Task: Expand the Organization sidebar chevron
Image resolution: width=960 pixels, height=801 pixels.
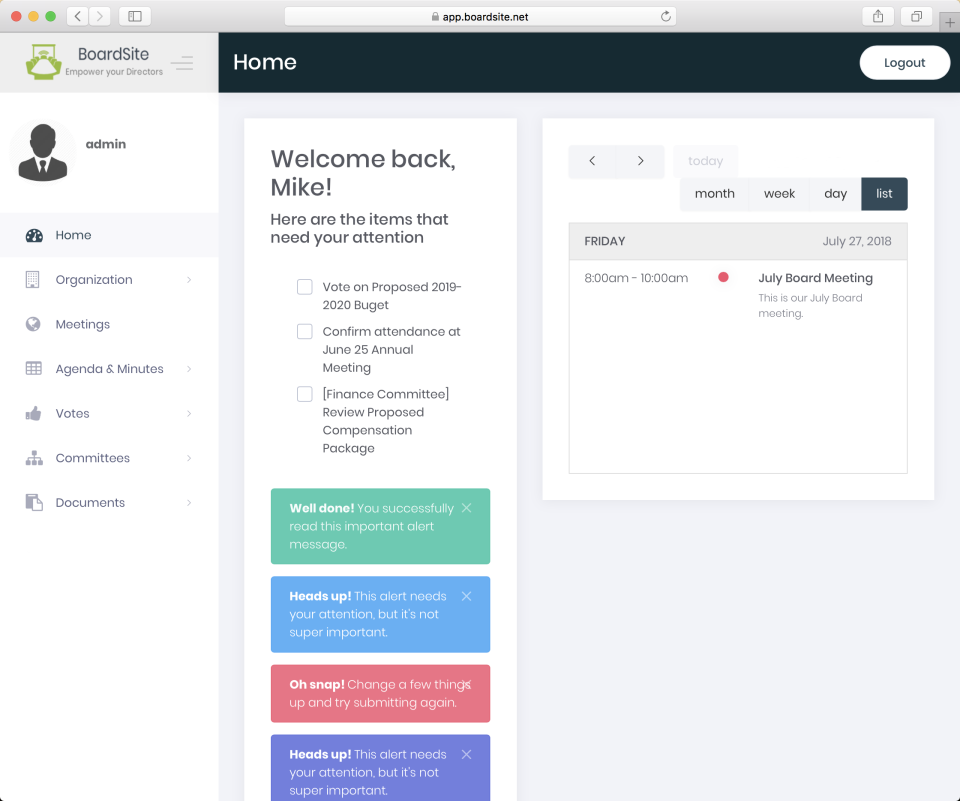Action: tap(189, 279)
